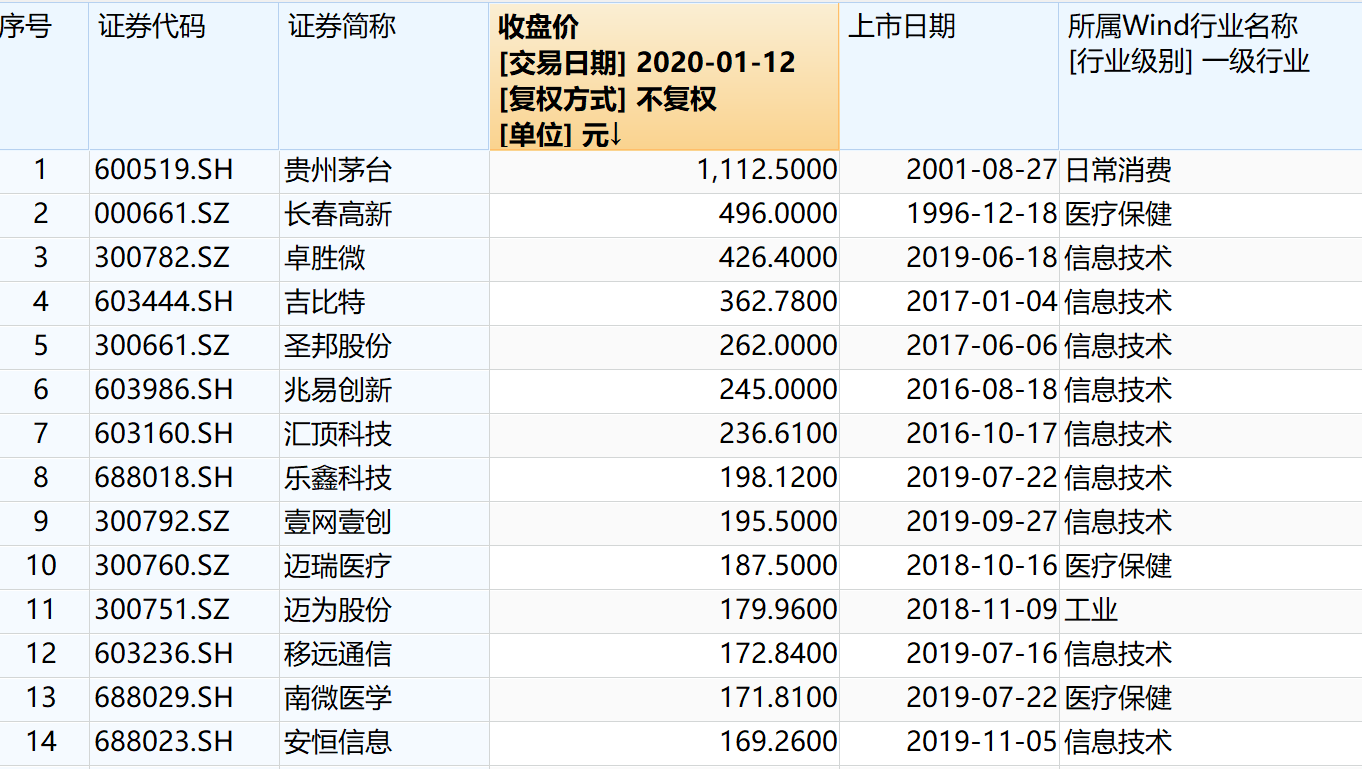Select closing price 245.0000
The image size is (1362, 769).
pyautogui.click(x=778, y=390)
